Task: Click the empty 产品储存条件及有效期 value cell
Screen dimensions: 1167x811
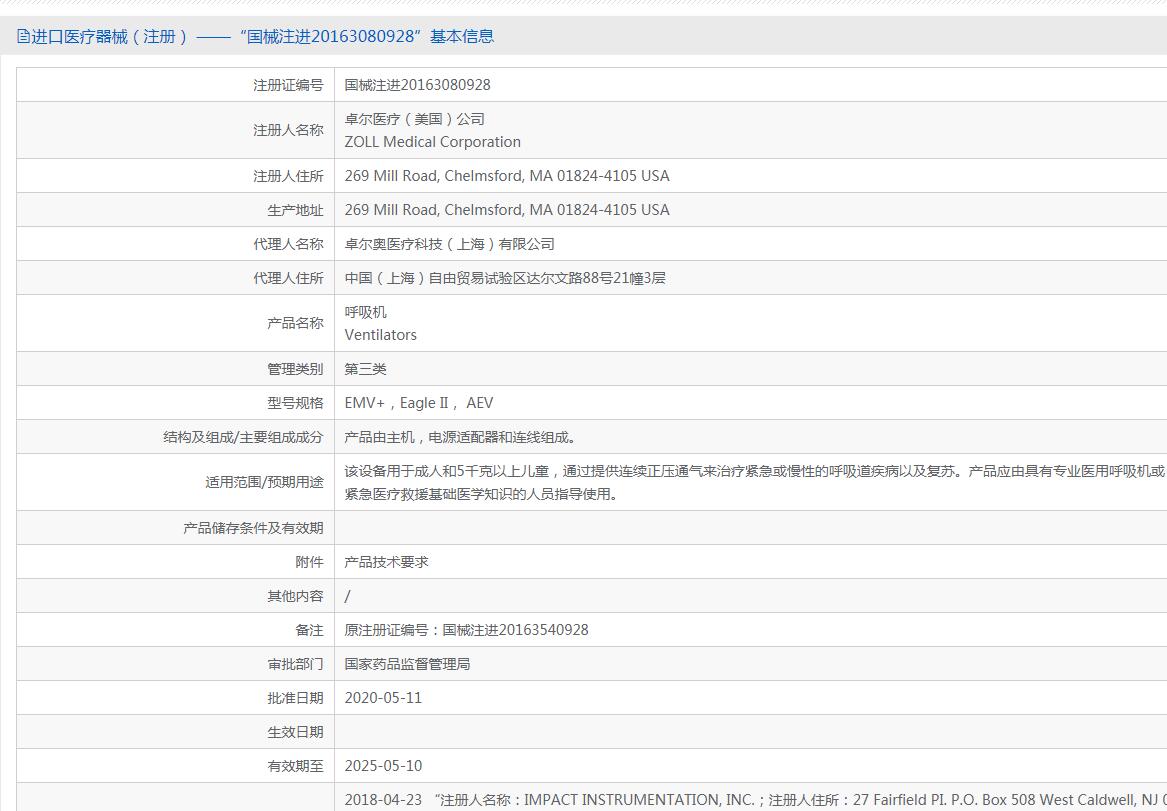Action: pos(750,528)
